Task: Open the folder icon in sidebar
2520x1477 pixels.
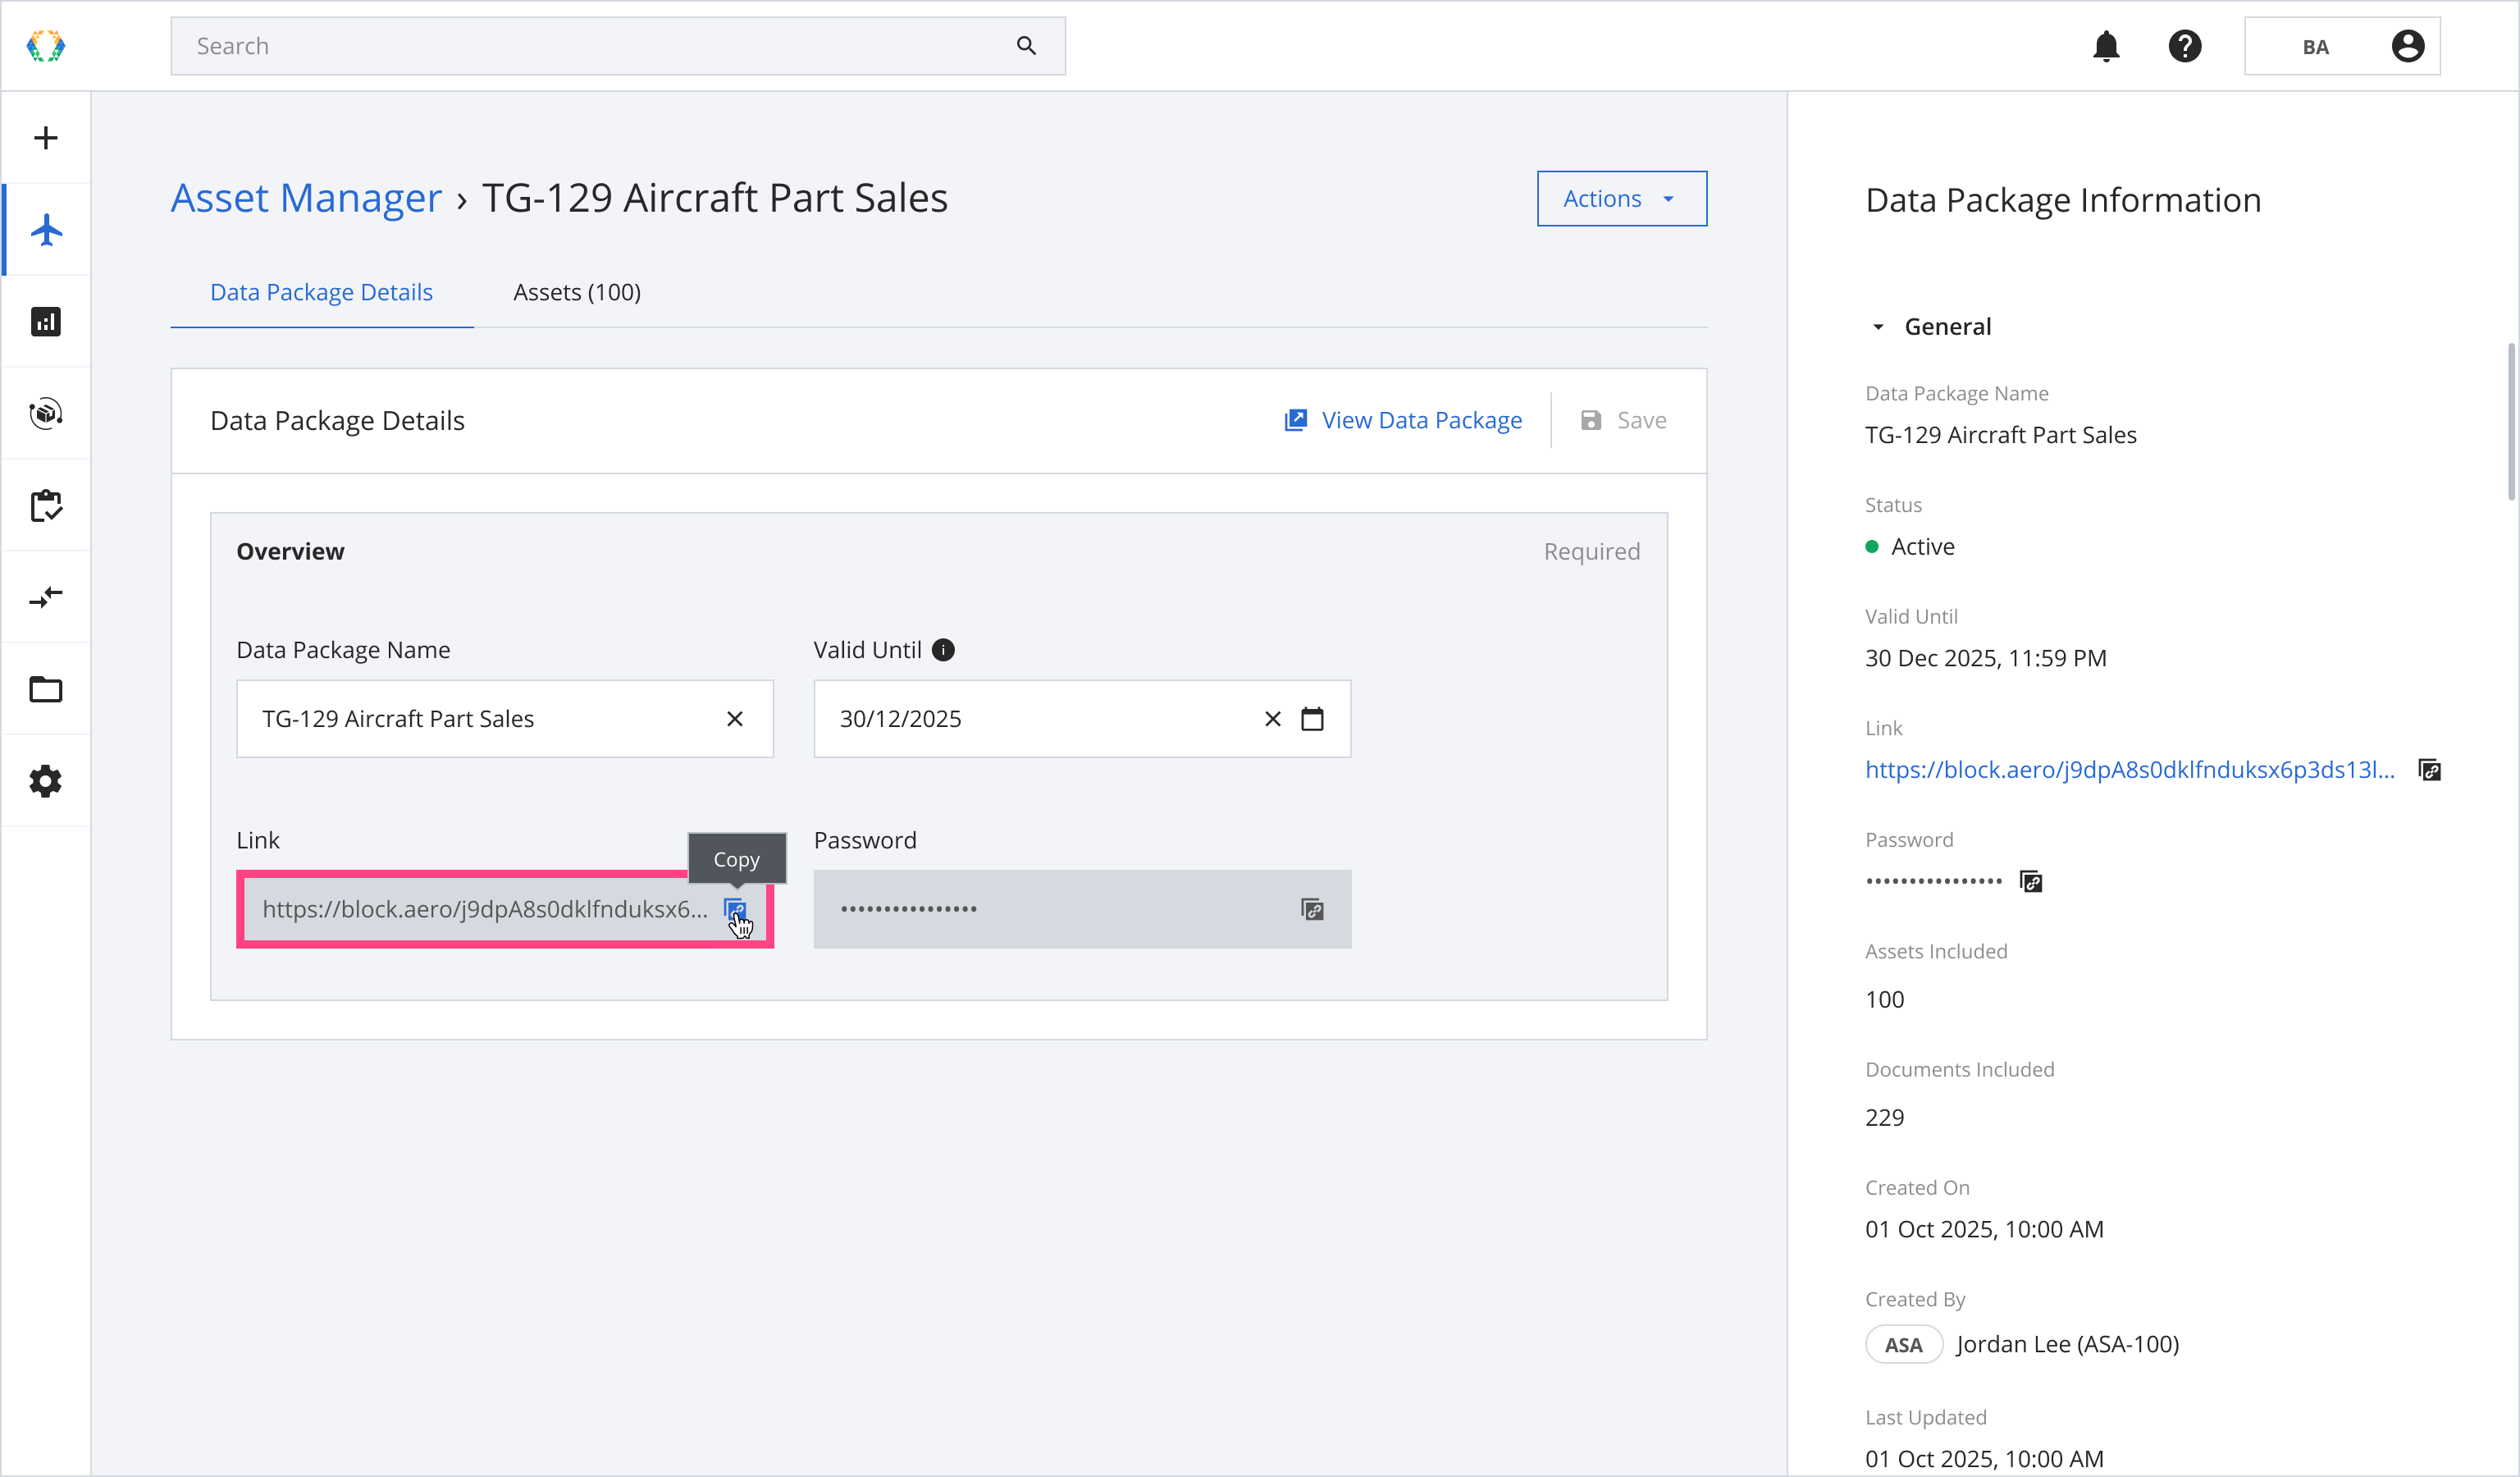Action: point(46,690)
